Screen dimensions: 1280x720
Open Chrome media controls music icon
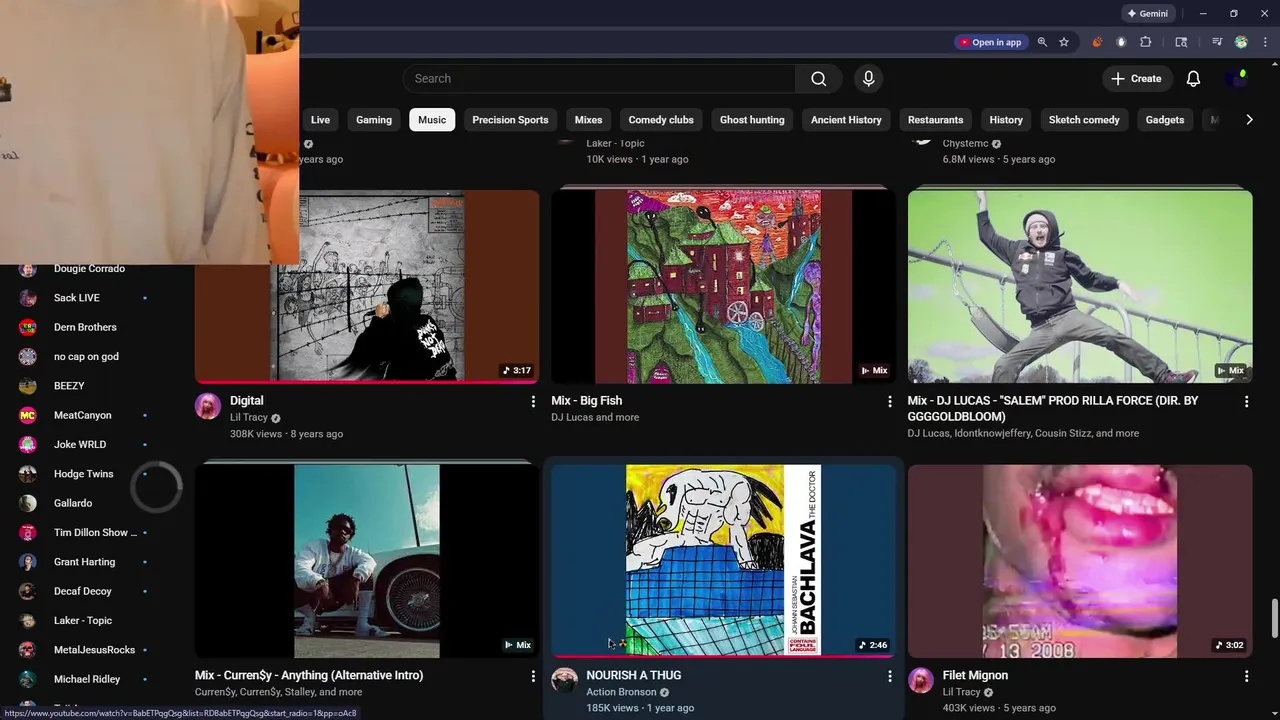[x=1217, y=42]
